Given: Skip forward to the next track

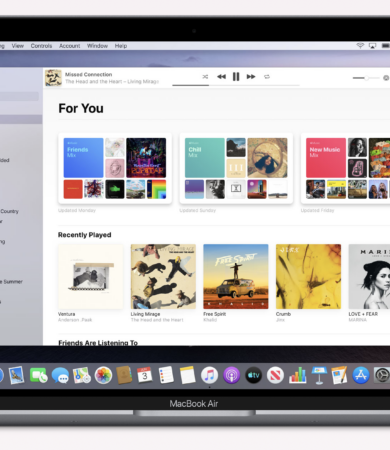Looking at the screenshot, I should 251,77.
